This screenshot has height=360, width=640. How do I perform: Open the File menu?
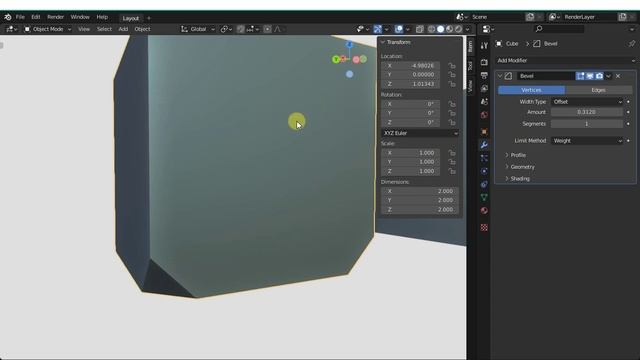(20, 17)
